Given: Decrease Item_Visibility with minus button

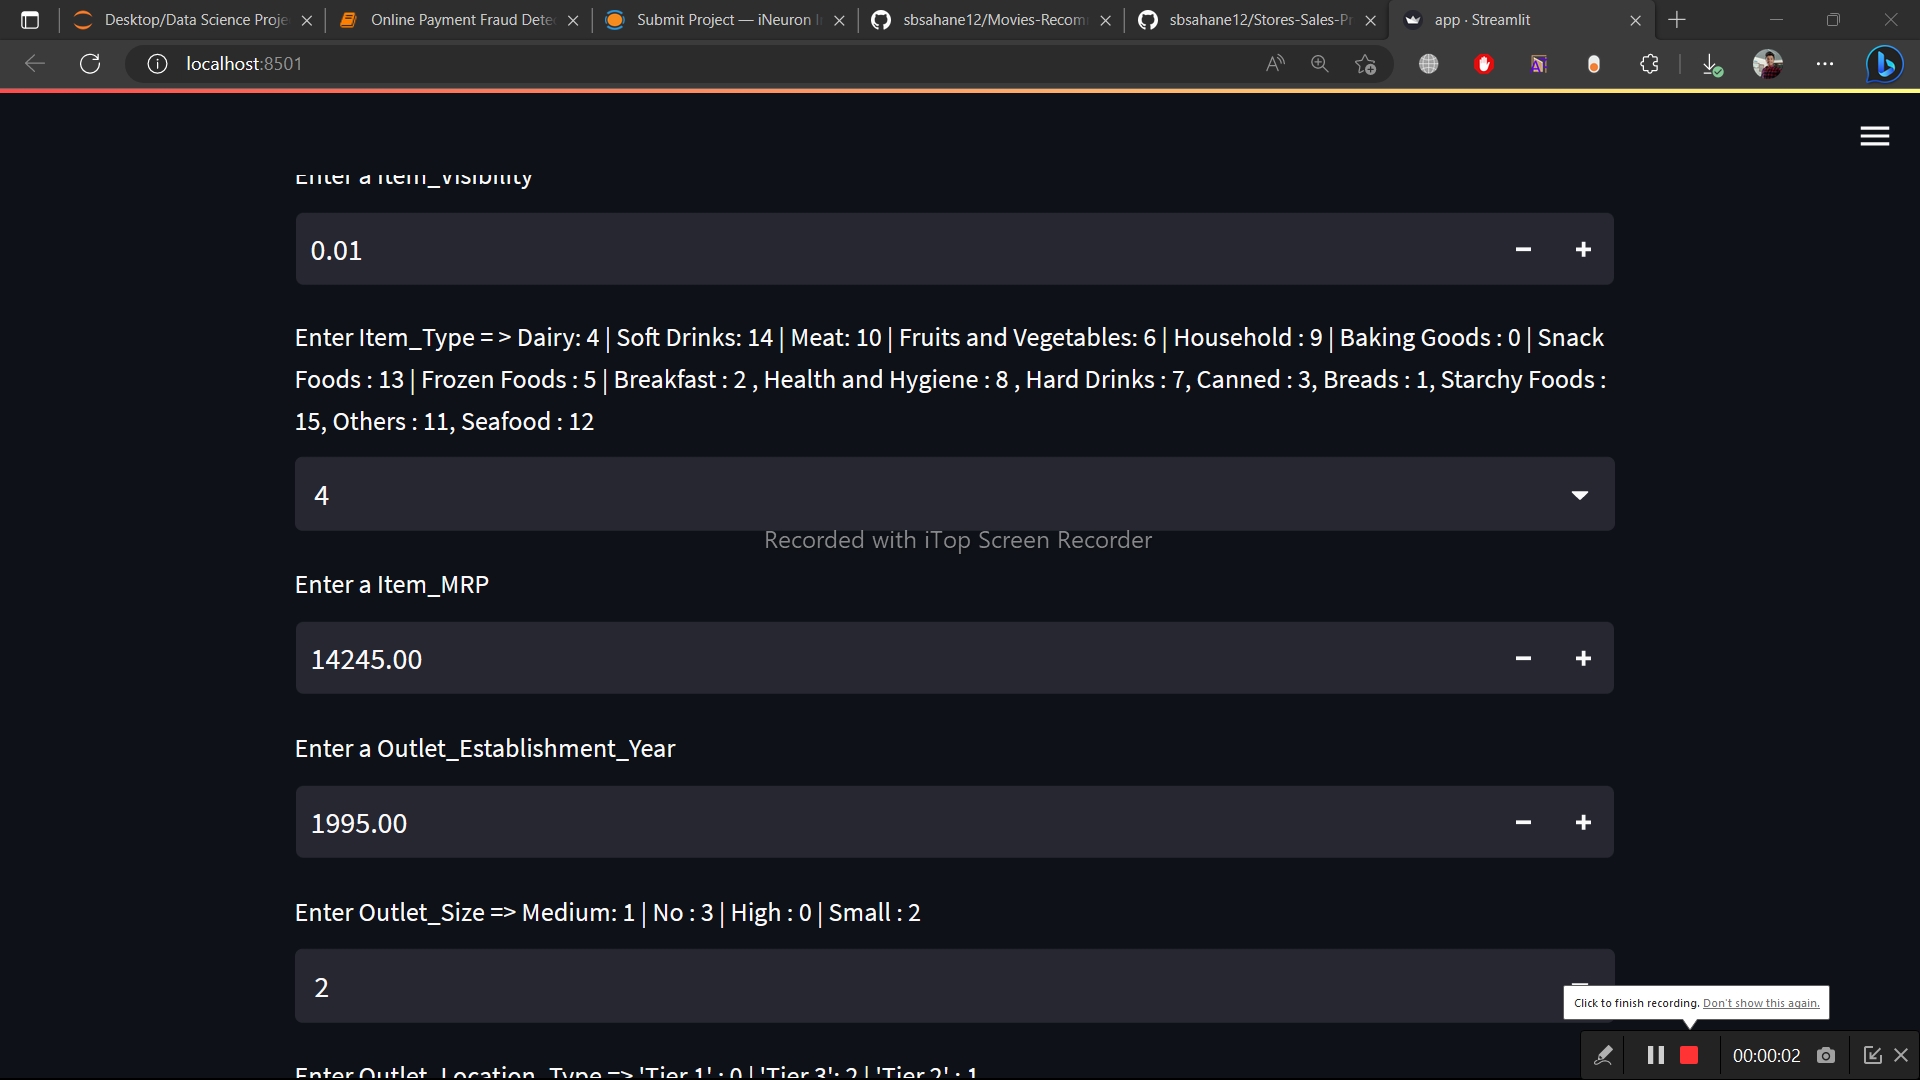Looking at the screenshot, I should pos(1523,250).
